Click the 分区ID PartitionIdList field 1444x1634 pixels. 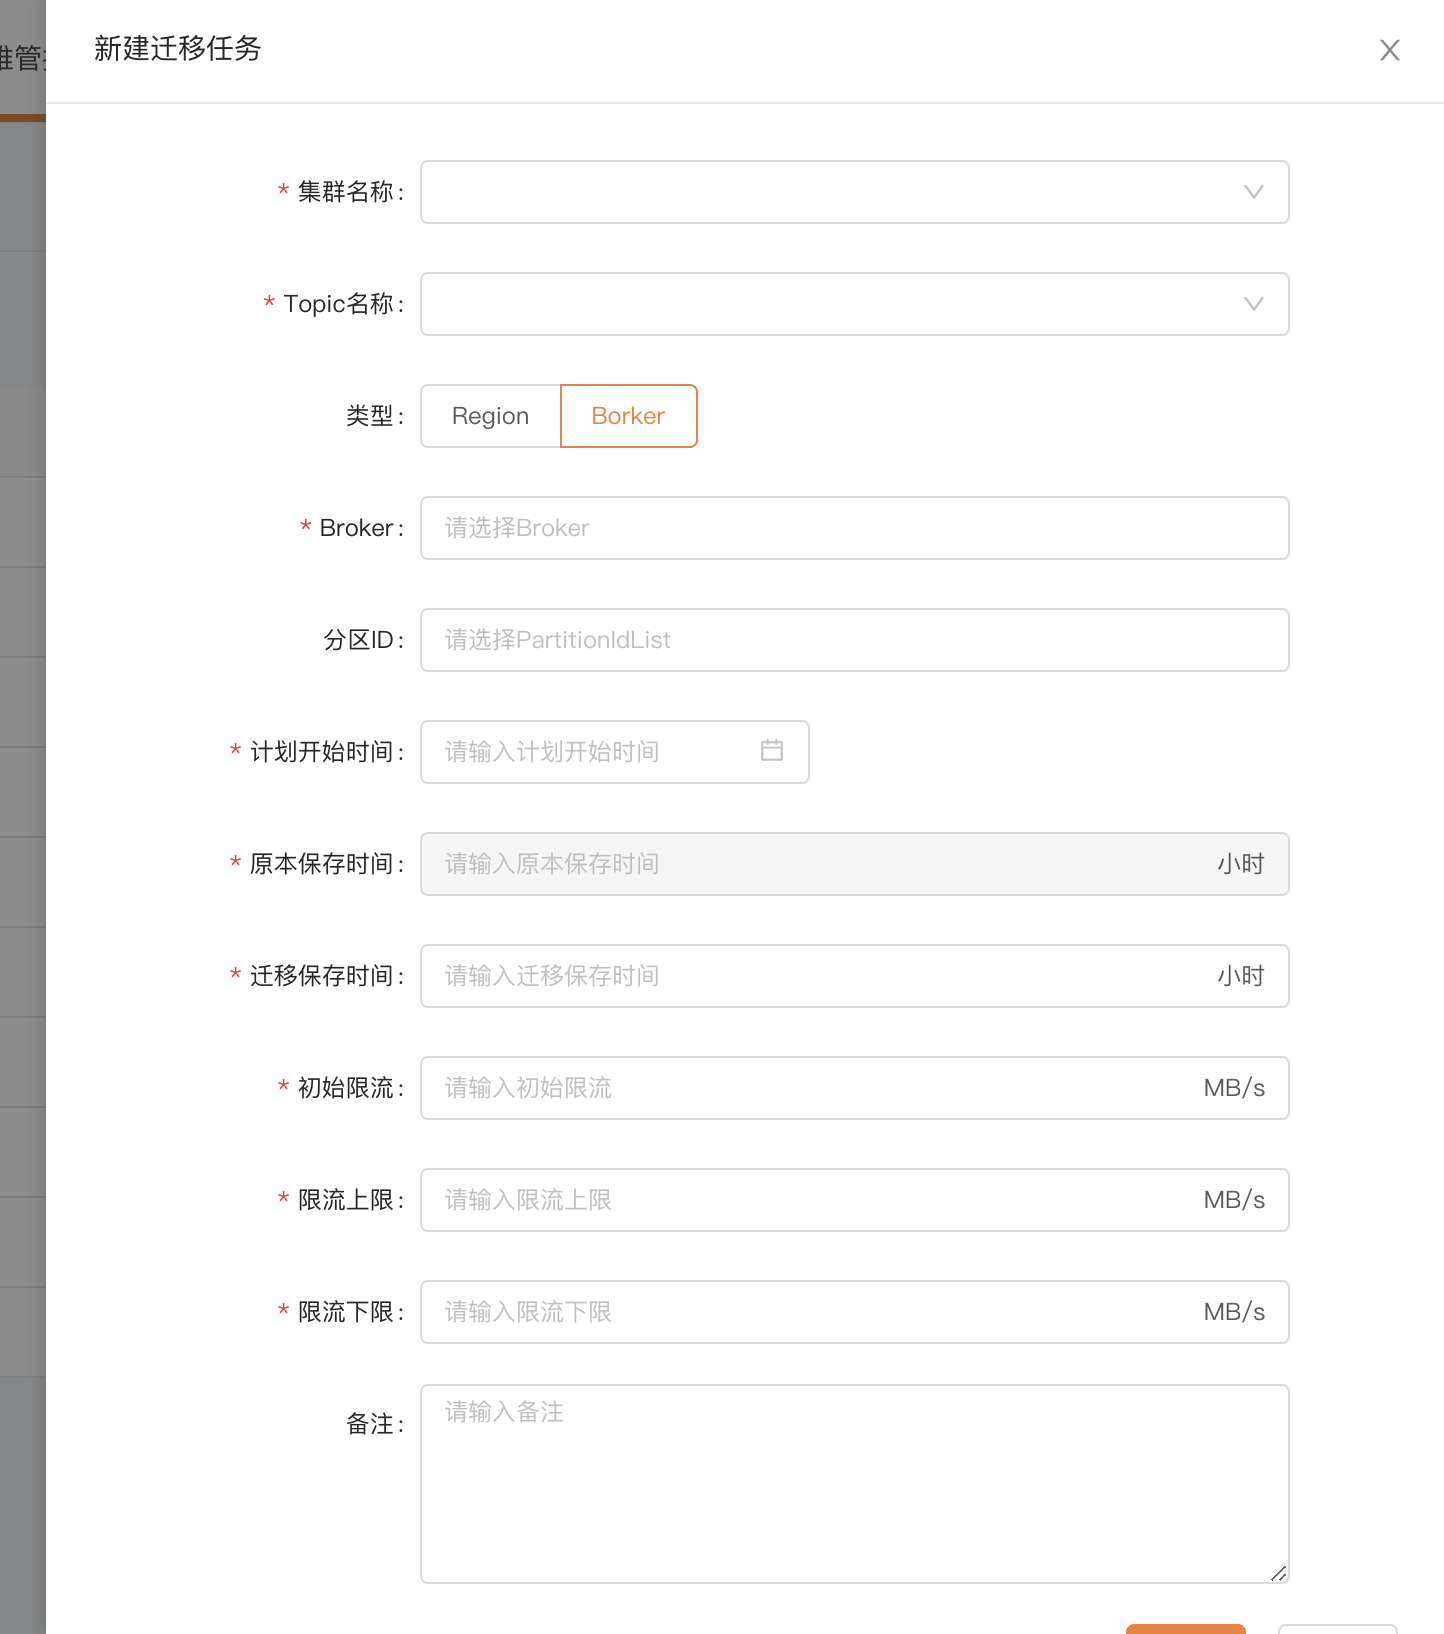coord(853,640)
